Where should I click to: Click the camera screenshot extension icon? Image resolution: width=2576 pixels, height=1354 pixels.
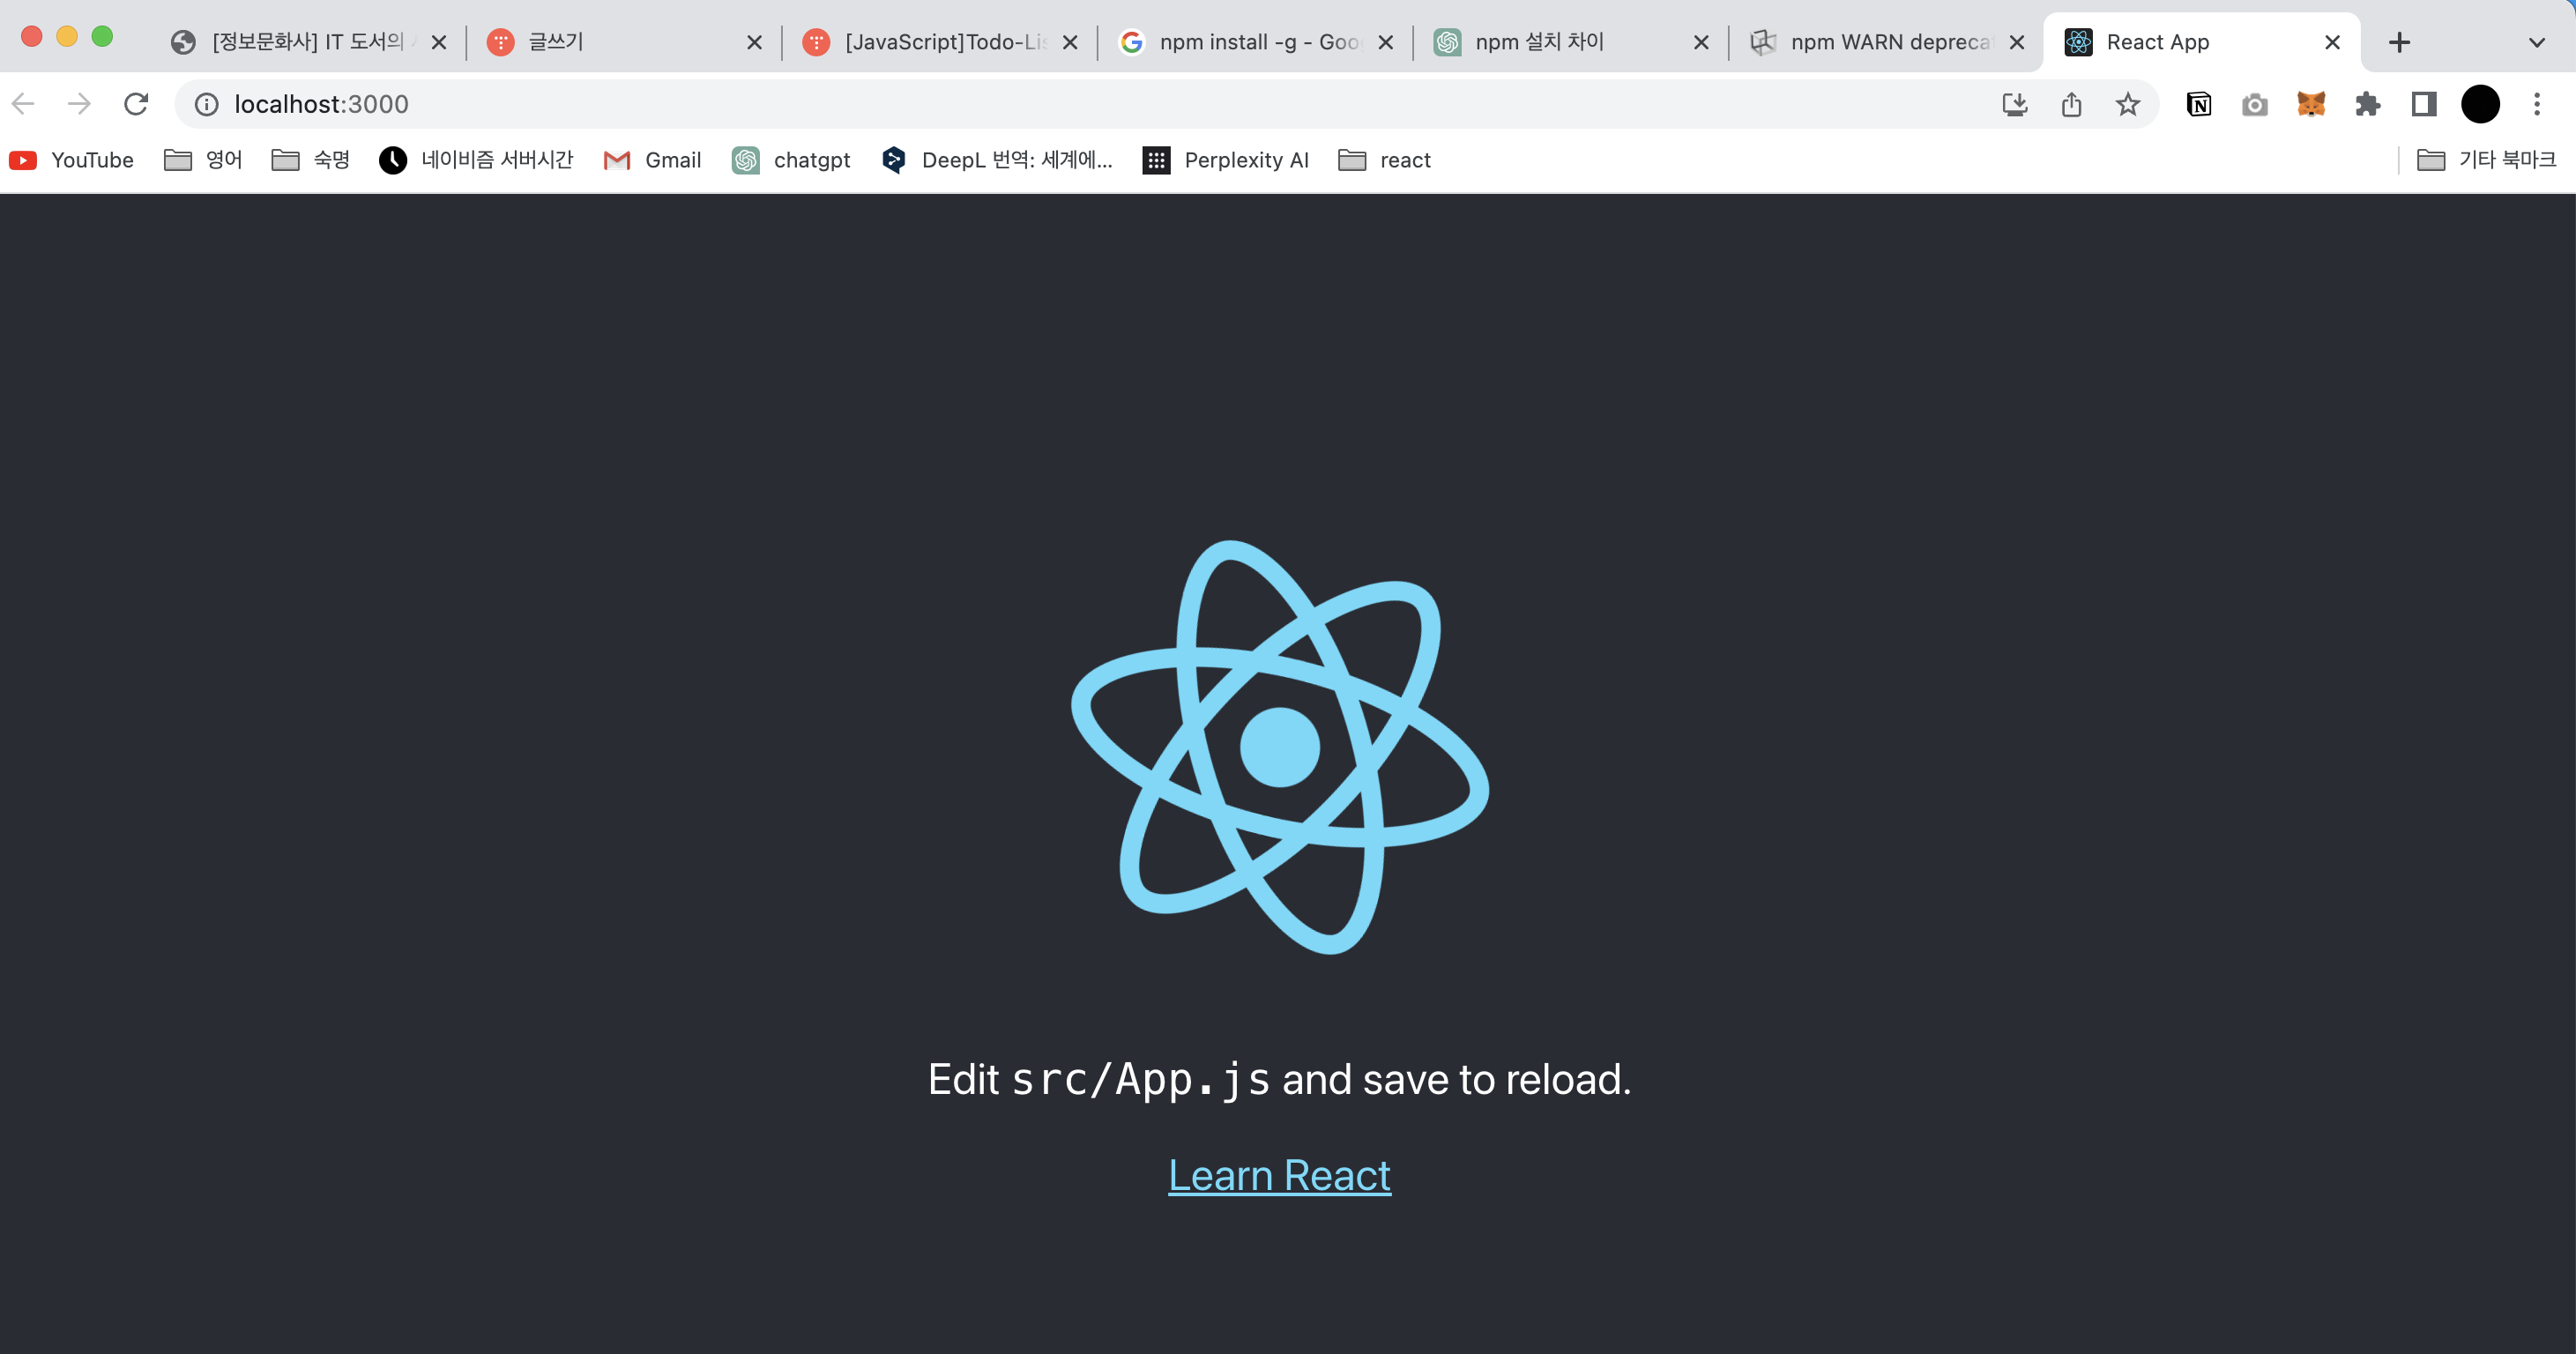click(2254, 104)
